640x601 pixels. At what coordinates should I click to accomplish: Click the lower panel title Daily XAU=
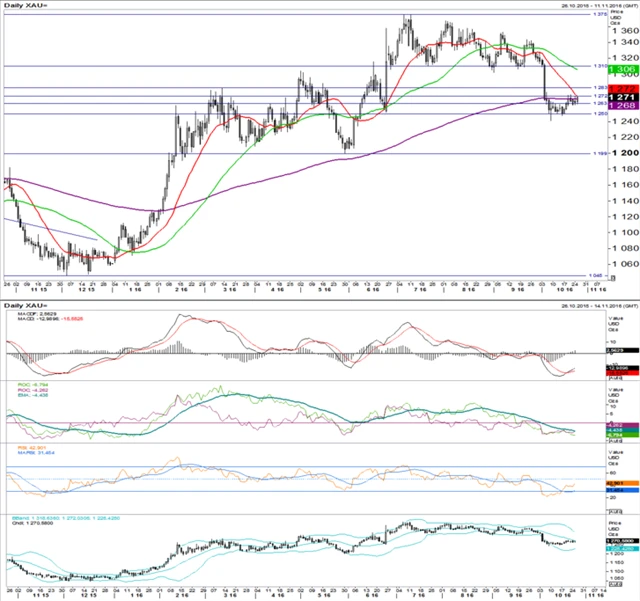(22, 303)
